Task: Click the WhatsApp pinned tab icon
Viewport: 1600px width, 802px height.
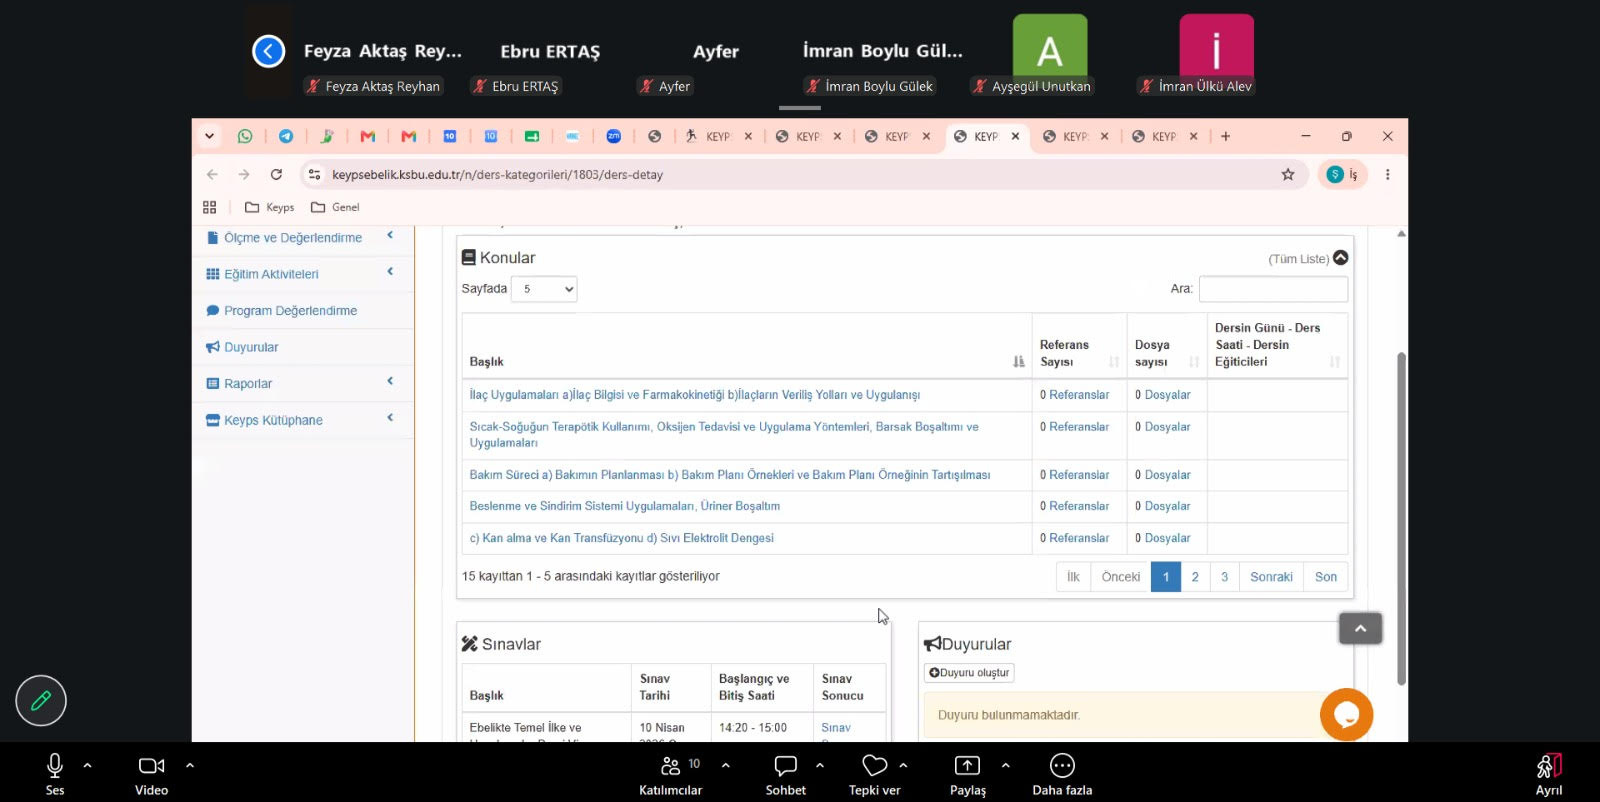Action: tap(245, 136)
